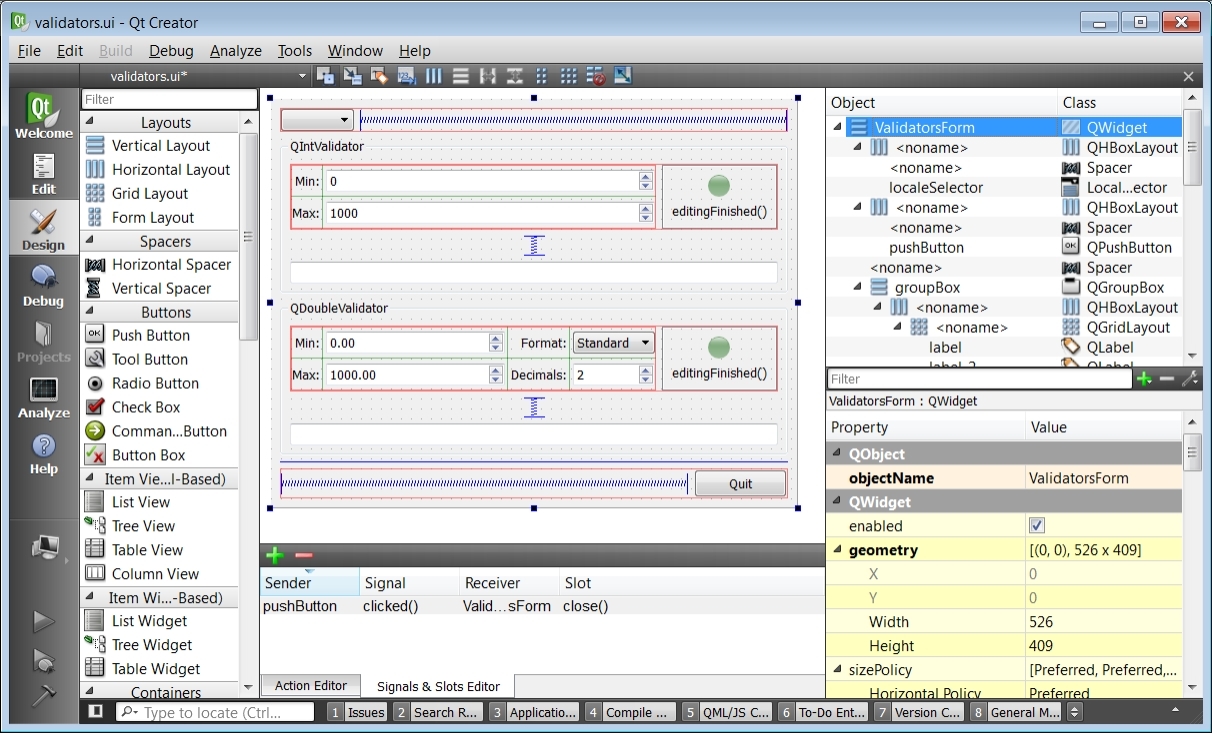Image resolution: width=1212 pixels, height=733 pixels.
Task: Open the Format combo box showing Standard
Action: click(613, 343)
